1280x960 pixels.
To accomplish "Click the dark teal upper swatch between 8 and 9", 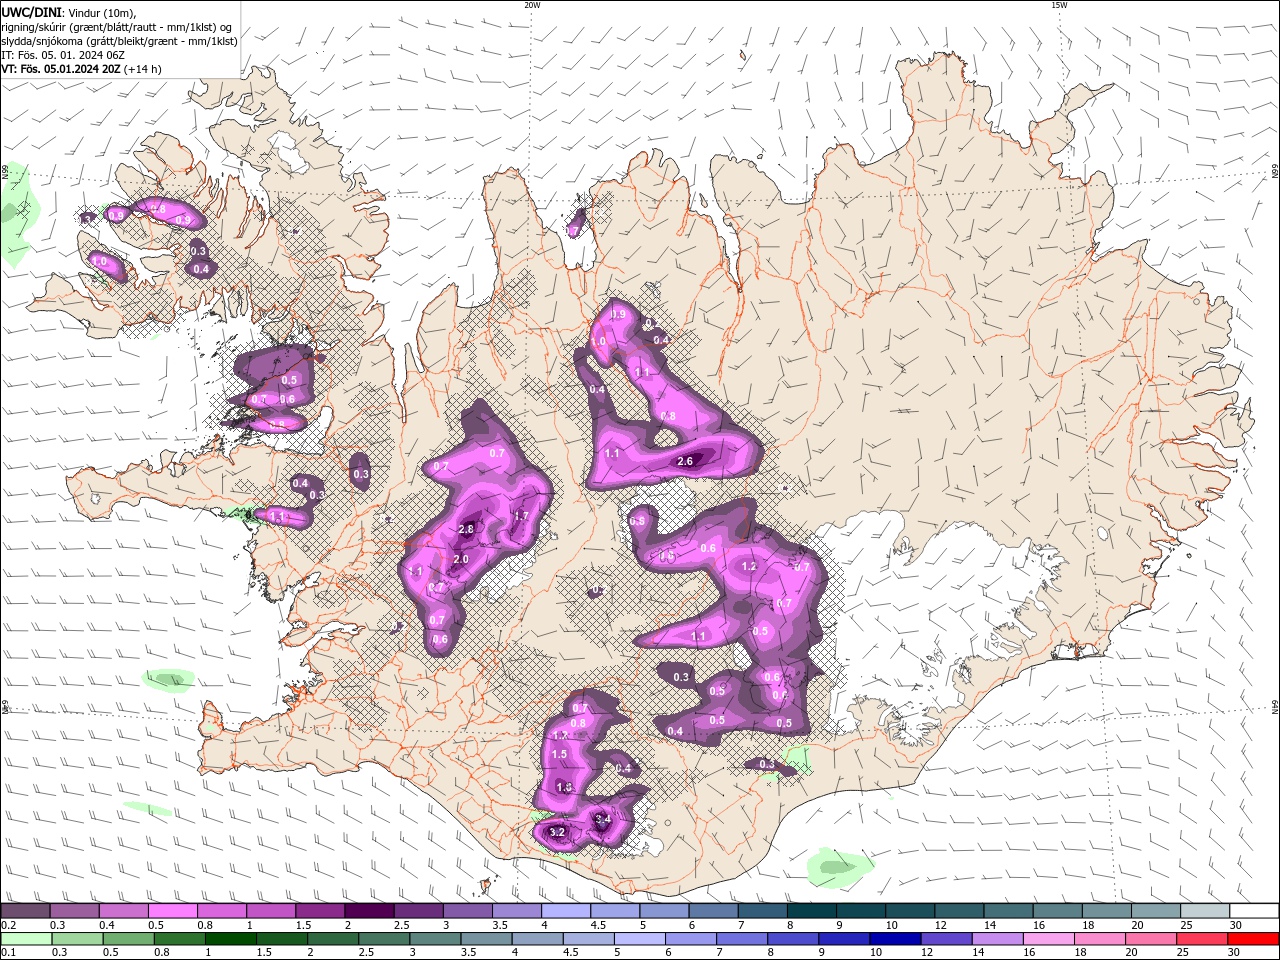I will pos(812,911).
